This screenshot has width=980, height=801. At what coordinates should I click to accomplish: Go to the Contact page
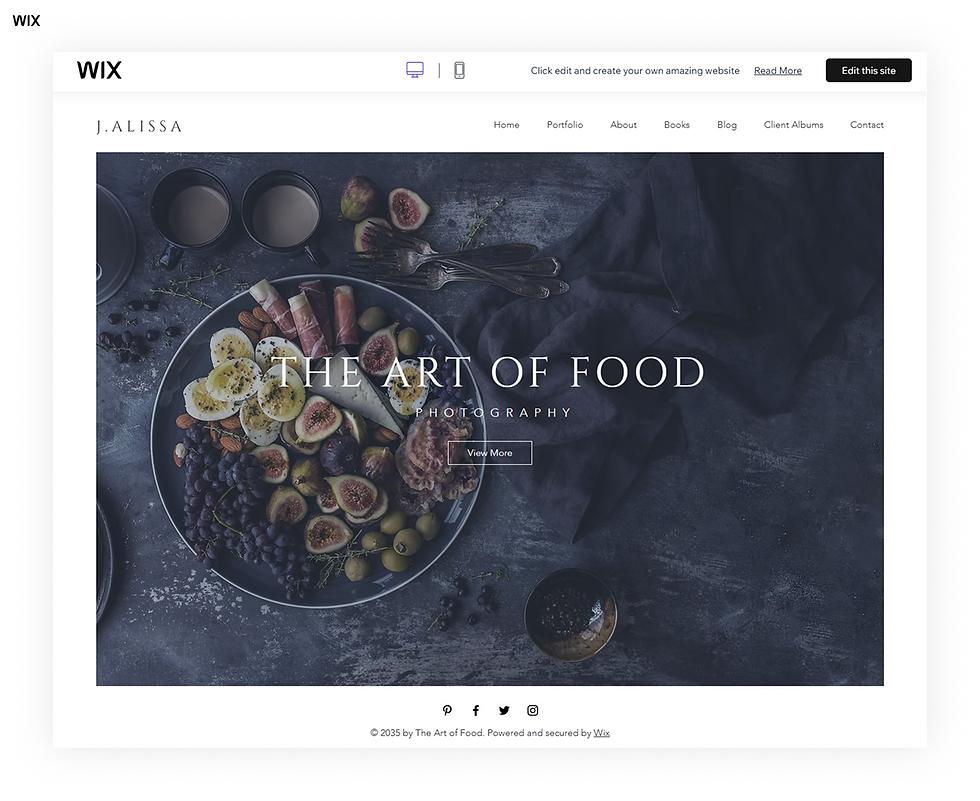[x=867, y=125]
